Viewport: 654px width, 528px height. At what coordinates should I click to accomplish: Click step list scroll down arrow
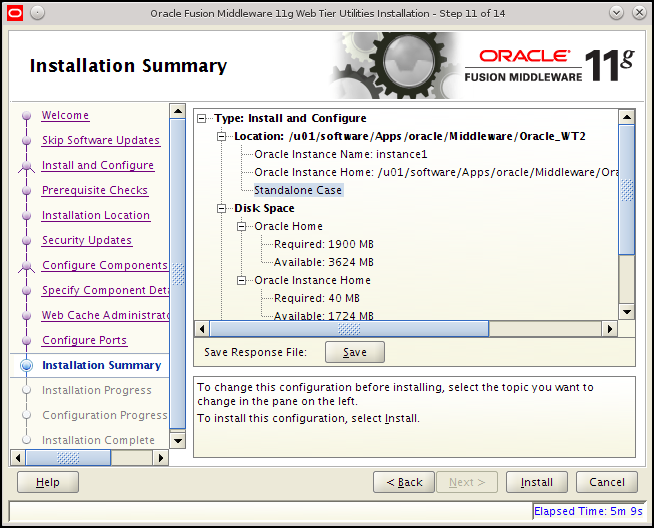(178, 440)
